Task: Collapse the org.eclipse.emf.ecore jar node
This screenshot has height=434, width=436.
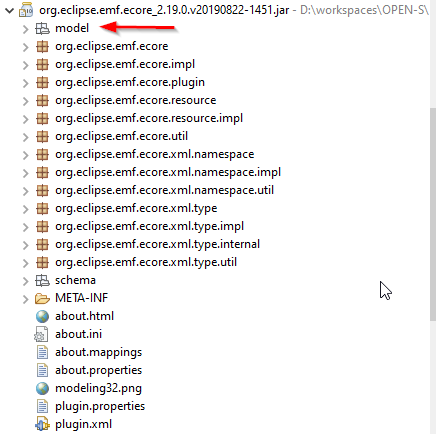Action: 9,11
